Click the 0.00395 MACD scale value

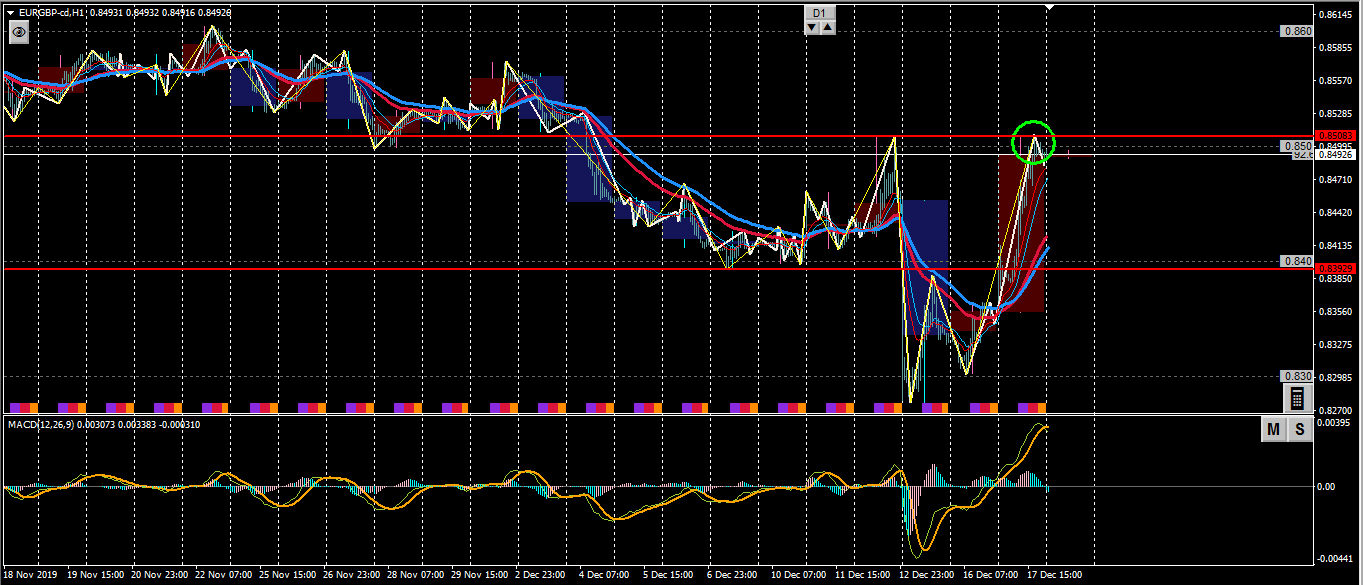click(1335, 424)
